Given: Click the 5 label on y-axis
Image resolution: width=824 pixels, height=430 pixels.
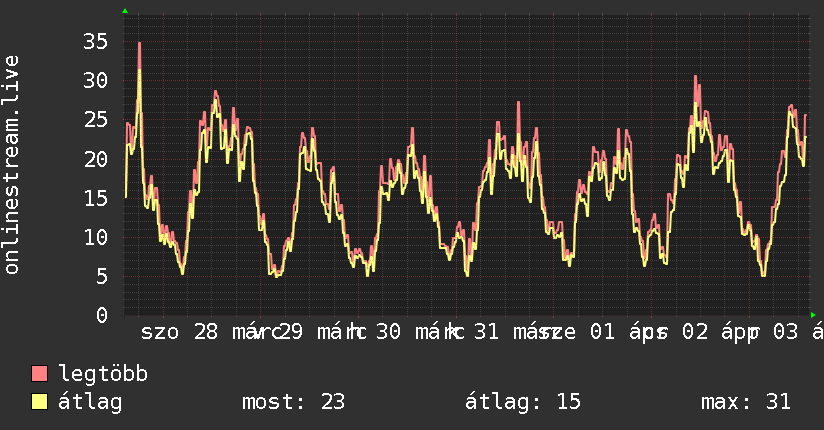Looking at the screenshot, I should [102, 277].
